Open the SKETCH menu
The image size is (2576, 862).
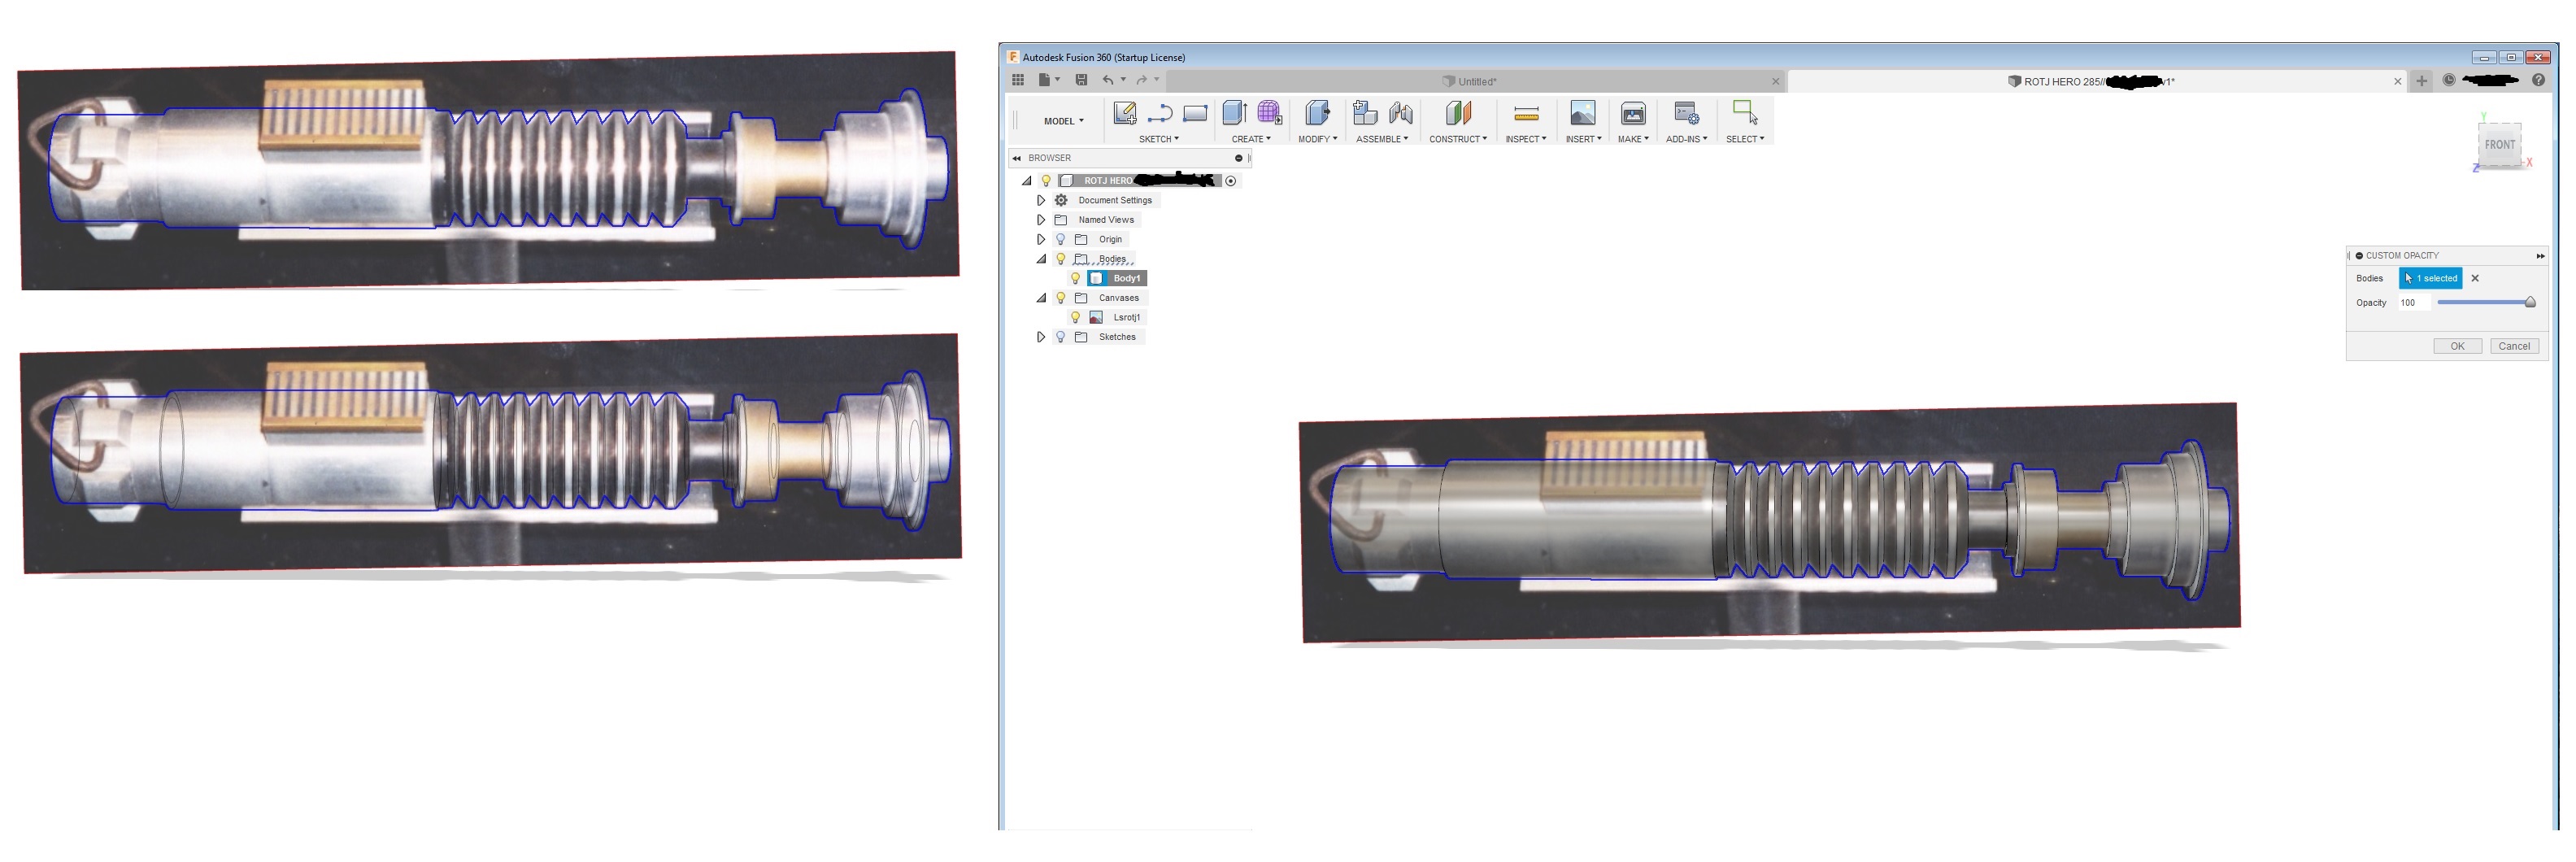(x=1159, y=139)
